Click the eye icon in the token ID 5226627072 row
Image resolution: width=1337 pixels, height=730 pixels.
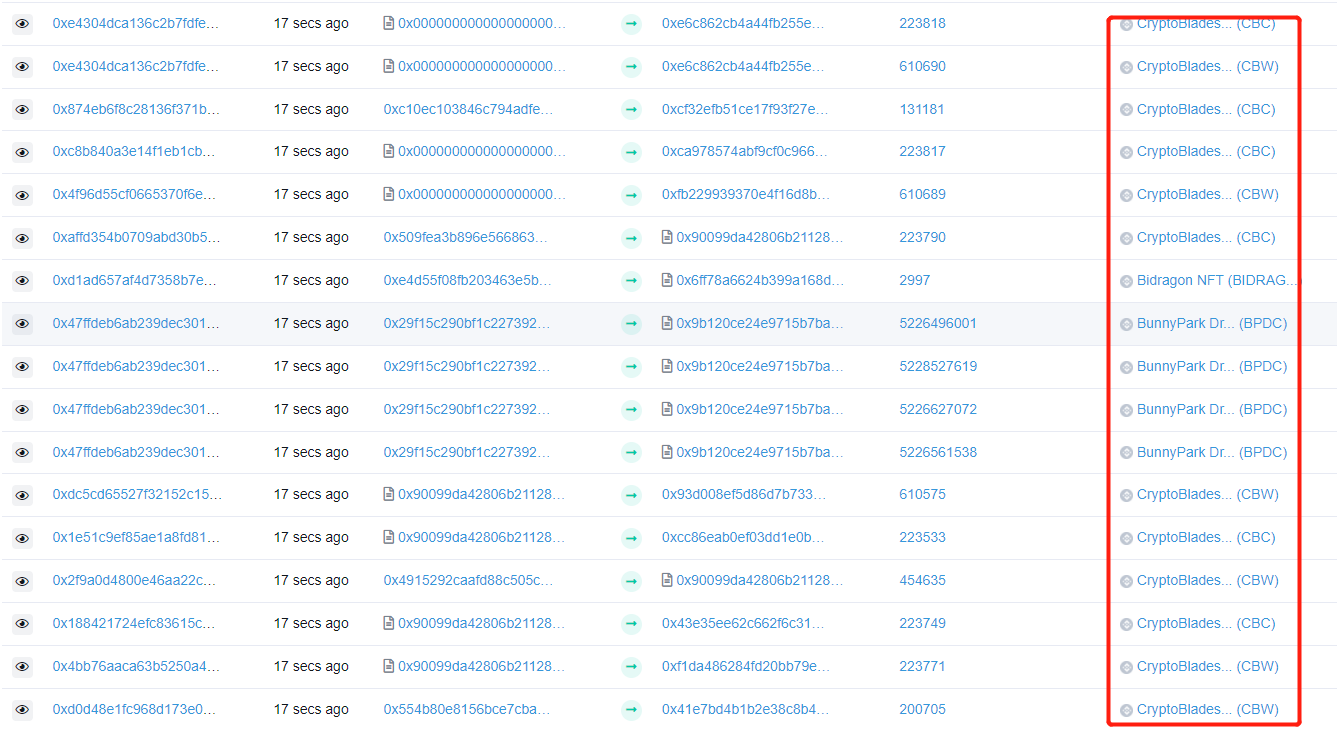click(22, 410)
